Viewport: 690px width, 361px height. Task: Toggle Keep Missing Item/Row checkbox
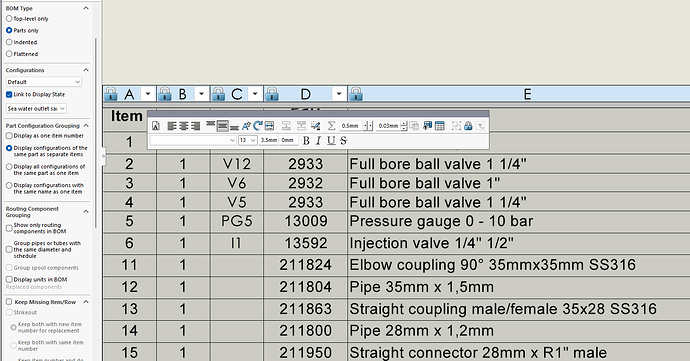pyautogui.click(x=9, y=302)
